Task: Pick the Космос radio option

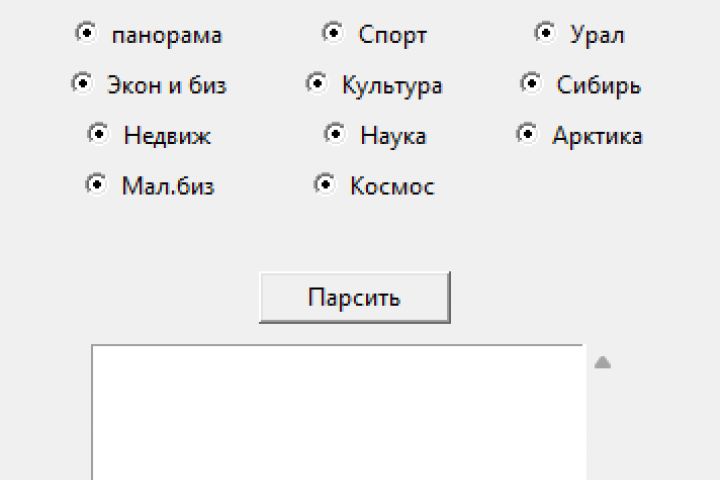Action: pos(324,184)
